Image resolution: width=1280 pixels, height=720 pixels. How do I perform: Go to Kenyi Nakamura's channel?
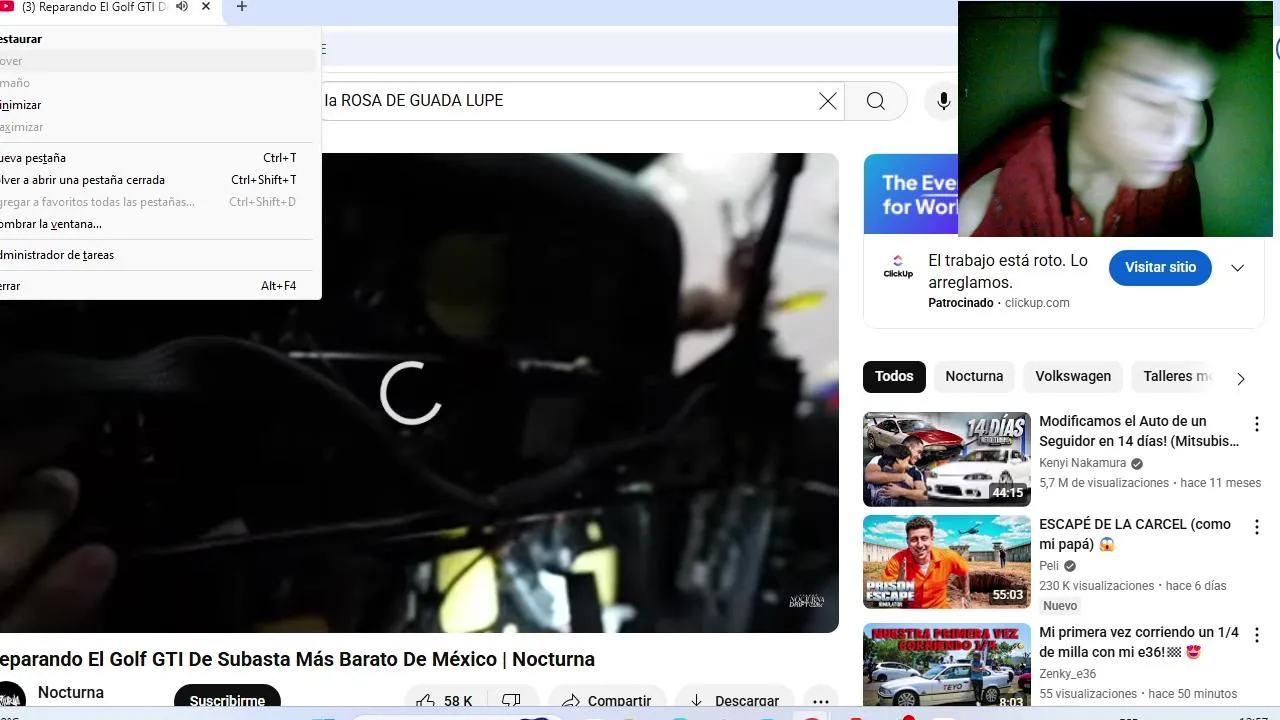pos(1083,463)
